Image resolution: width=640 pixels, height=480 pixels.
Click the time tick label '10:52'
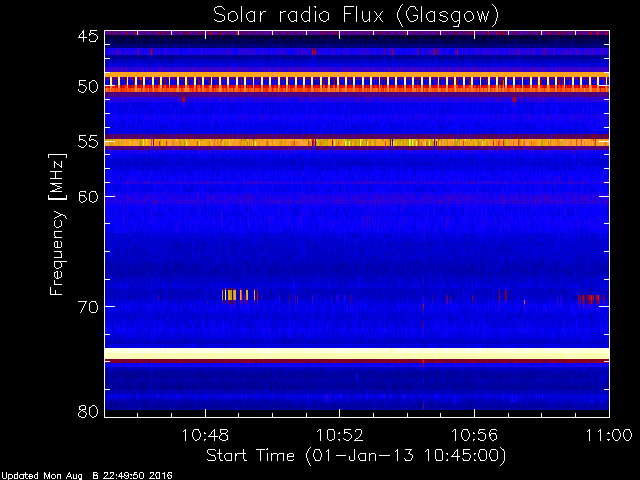tap(340, 435)
